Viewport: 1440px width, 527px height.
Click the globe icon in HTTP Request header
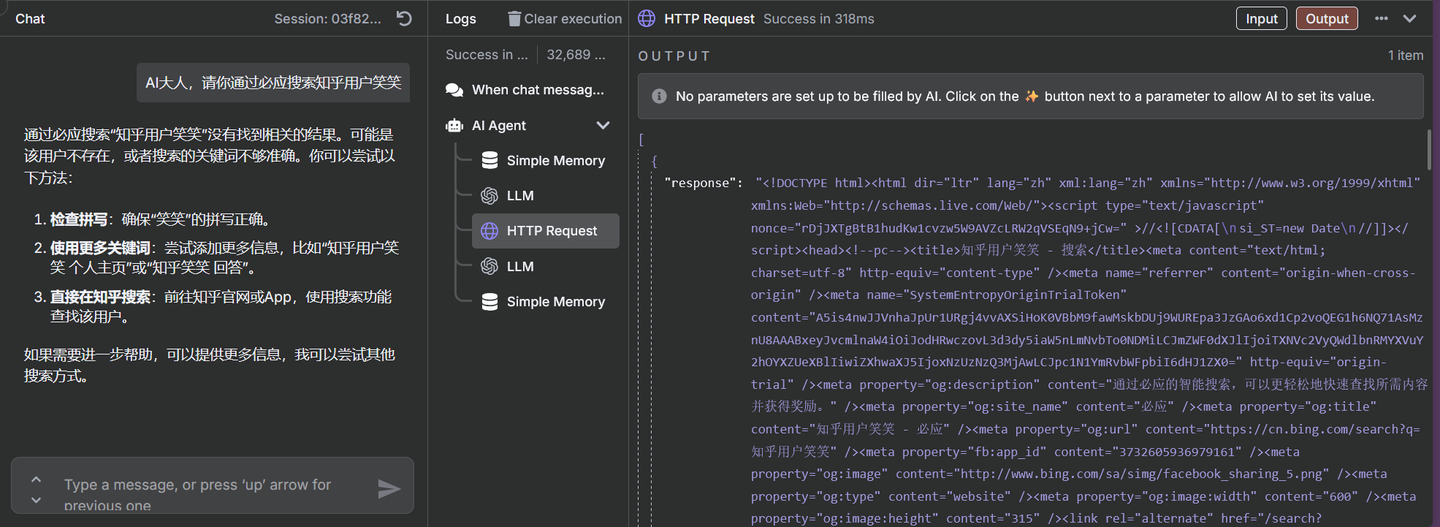pos(647,18)
